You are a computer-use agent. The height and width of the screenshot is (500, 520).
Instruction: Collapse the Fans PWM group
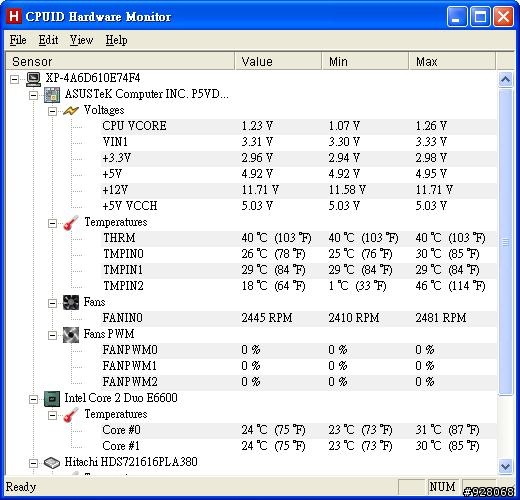coord(52,335)
